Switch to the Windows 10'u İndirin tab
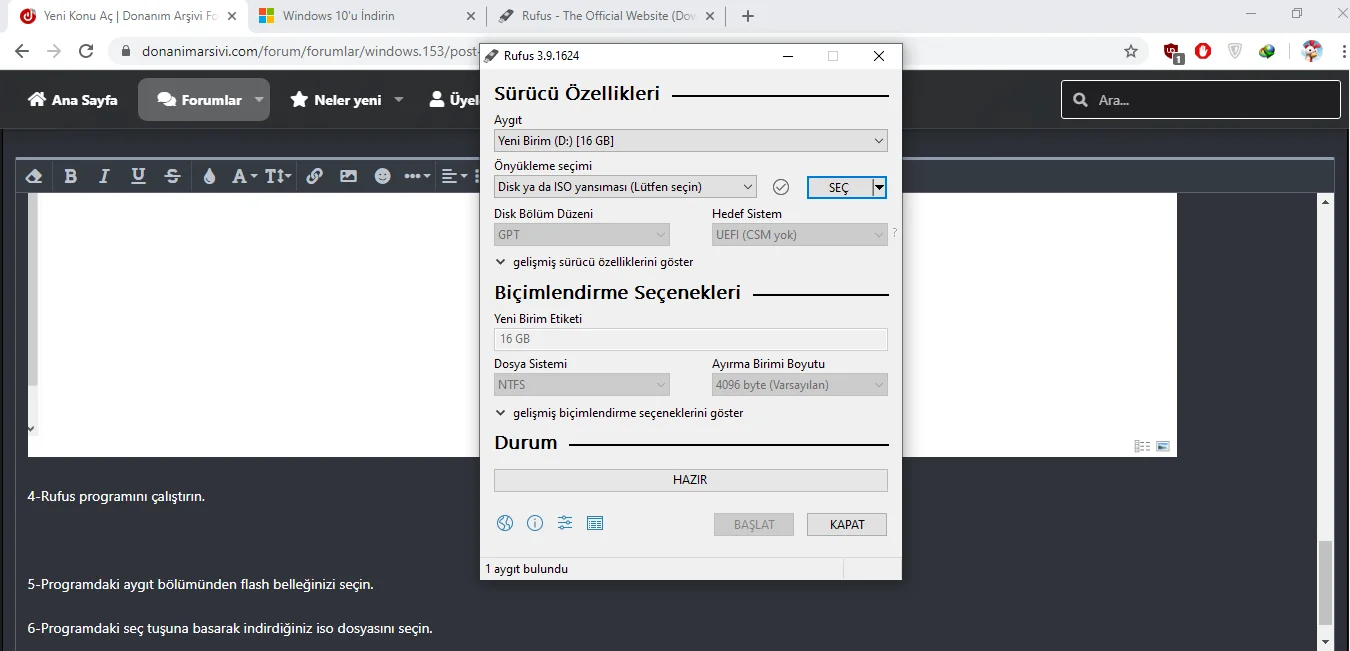 pos(366,16)
